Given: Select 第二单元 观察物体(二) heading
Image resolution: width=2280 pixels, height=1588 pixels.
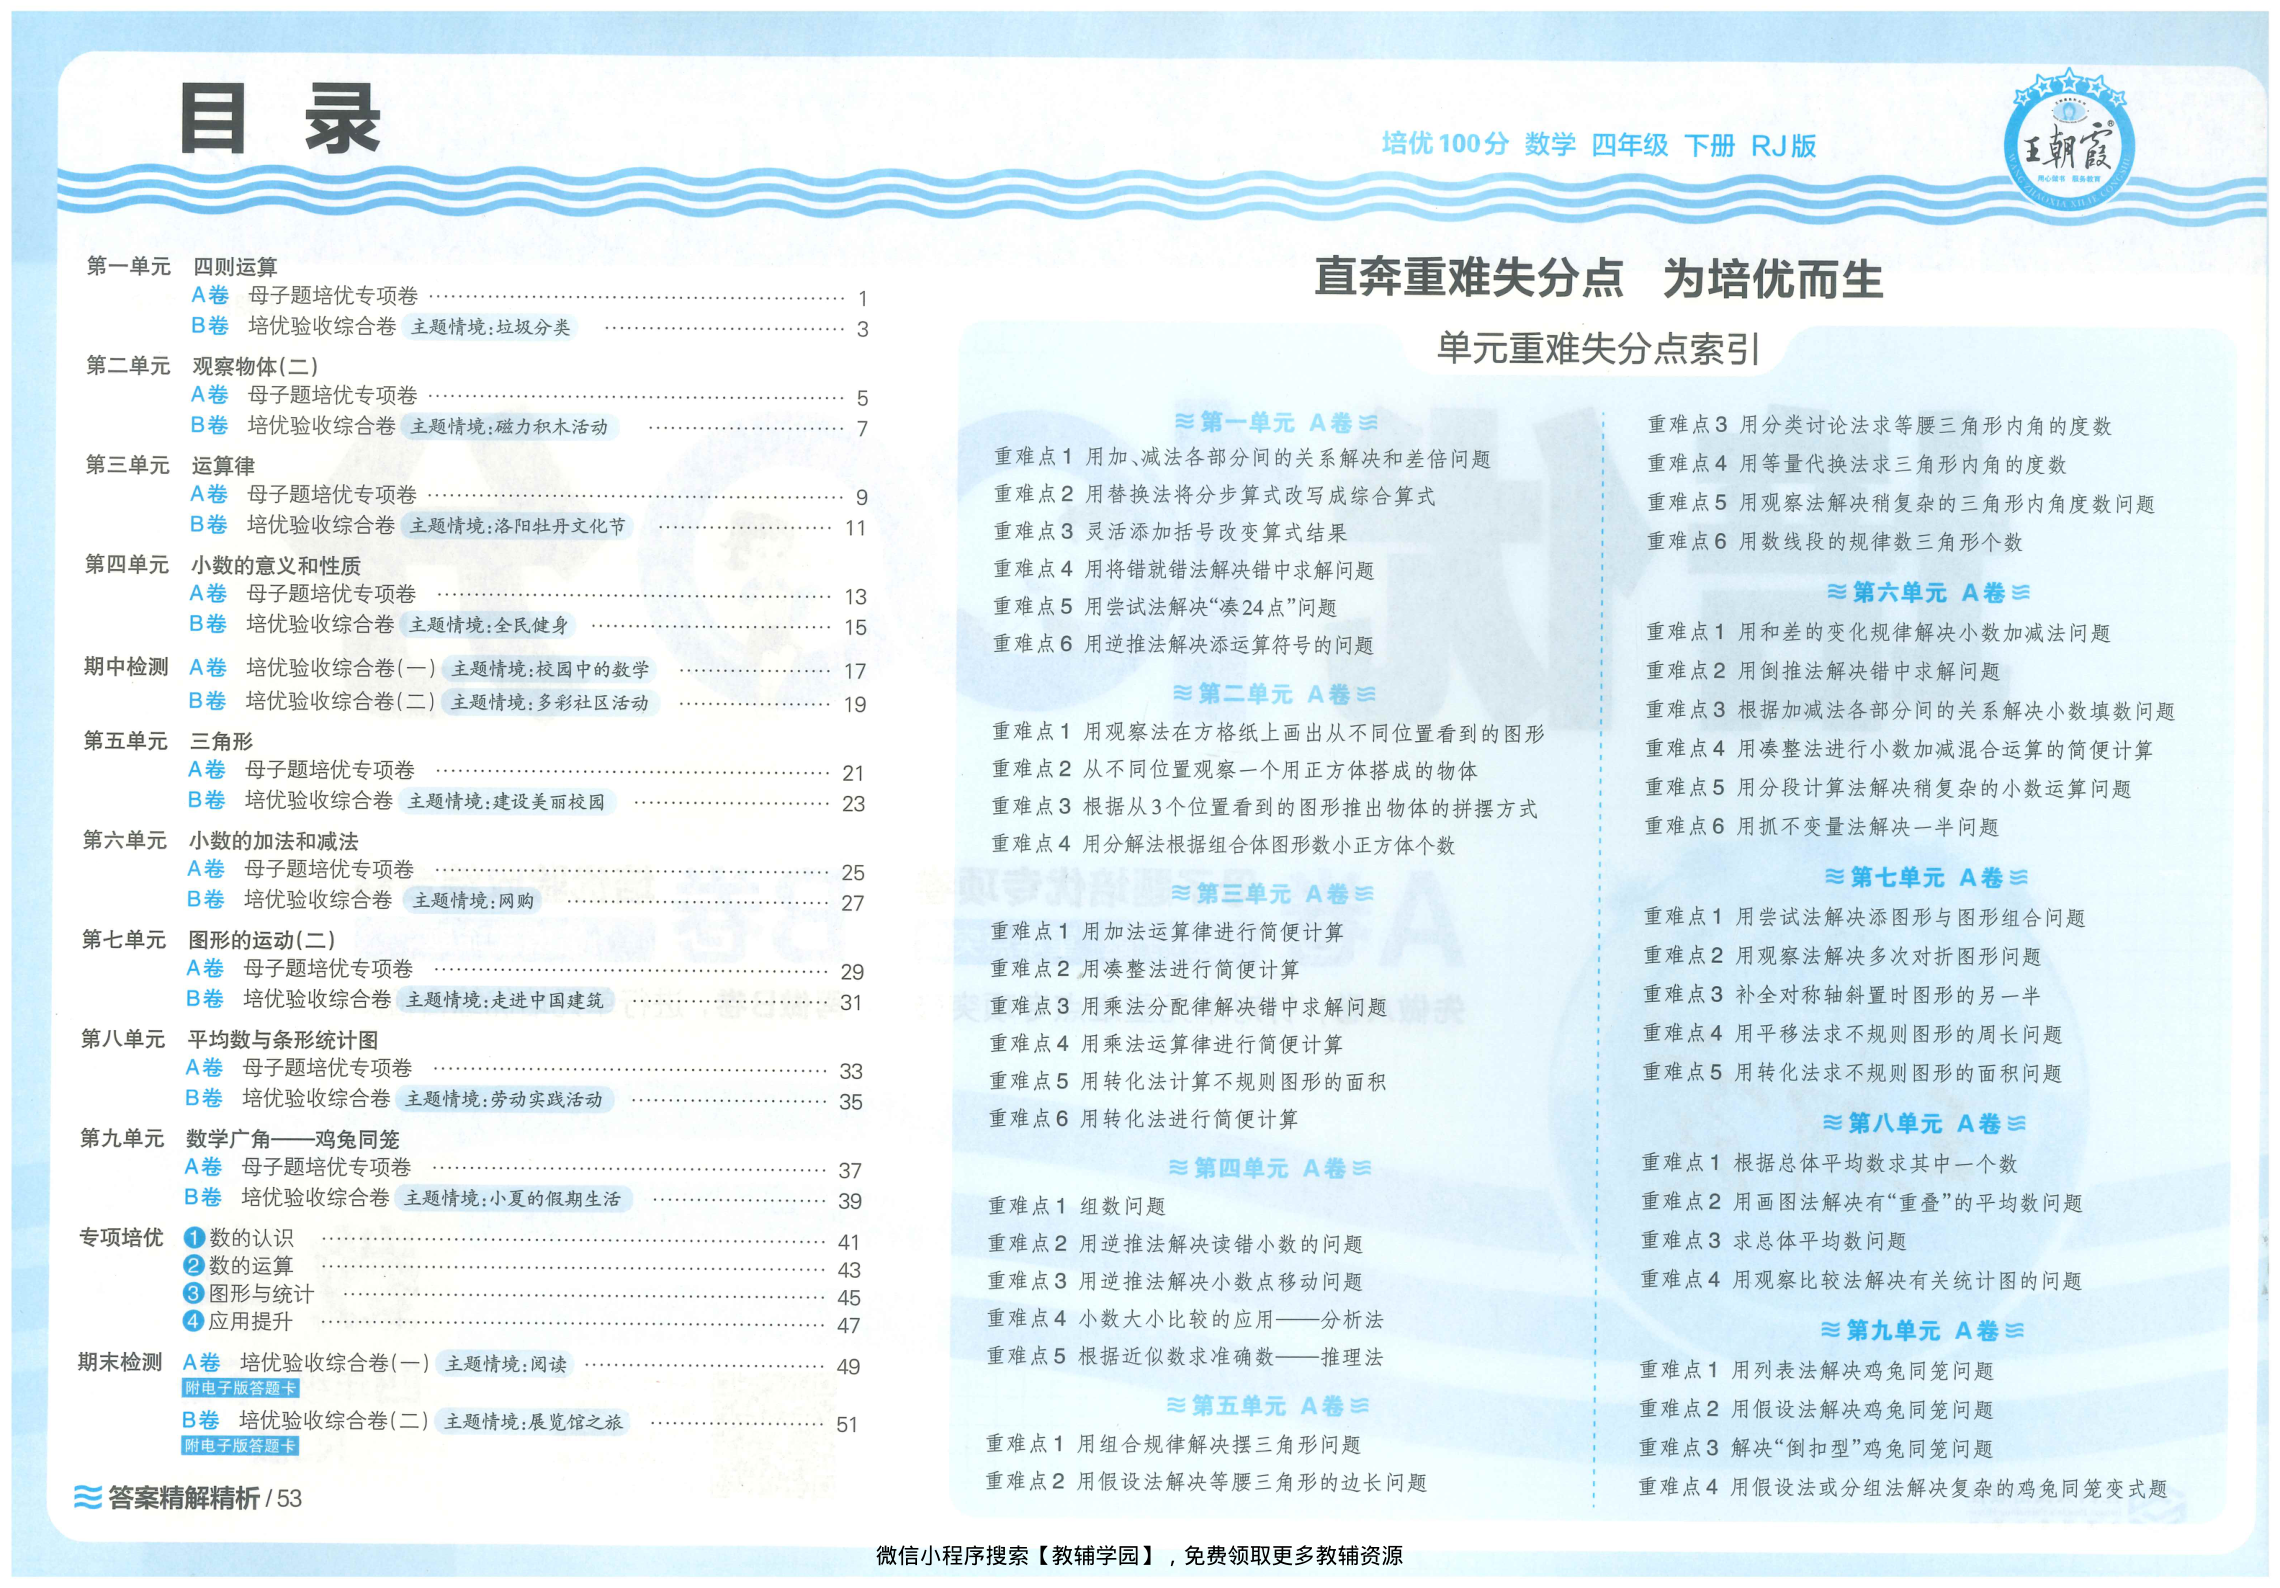Looking at the screenshot, I should coord(202,366).
